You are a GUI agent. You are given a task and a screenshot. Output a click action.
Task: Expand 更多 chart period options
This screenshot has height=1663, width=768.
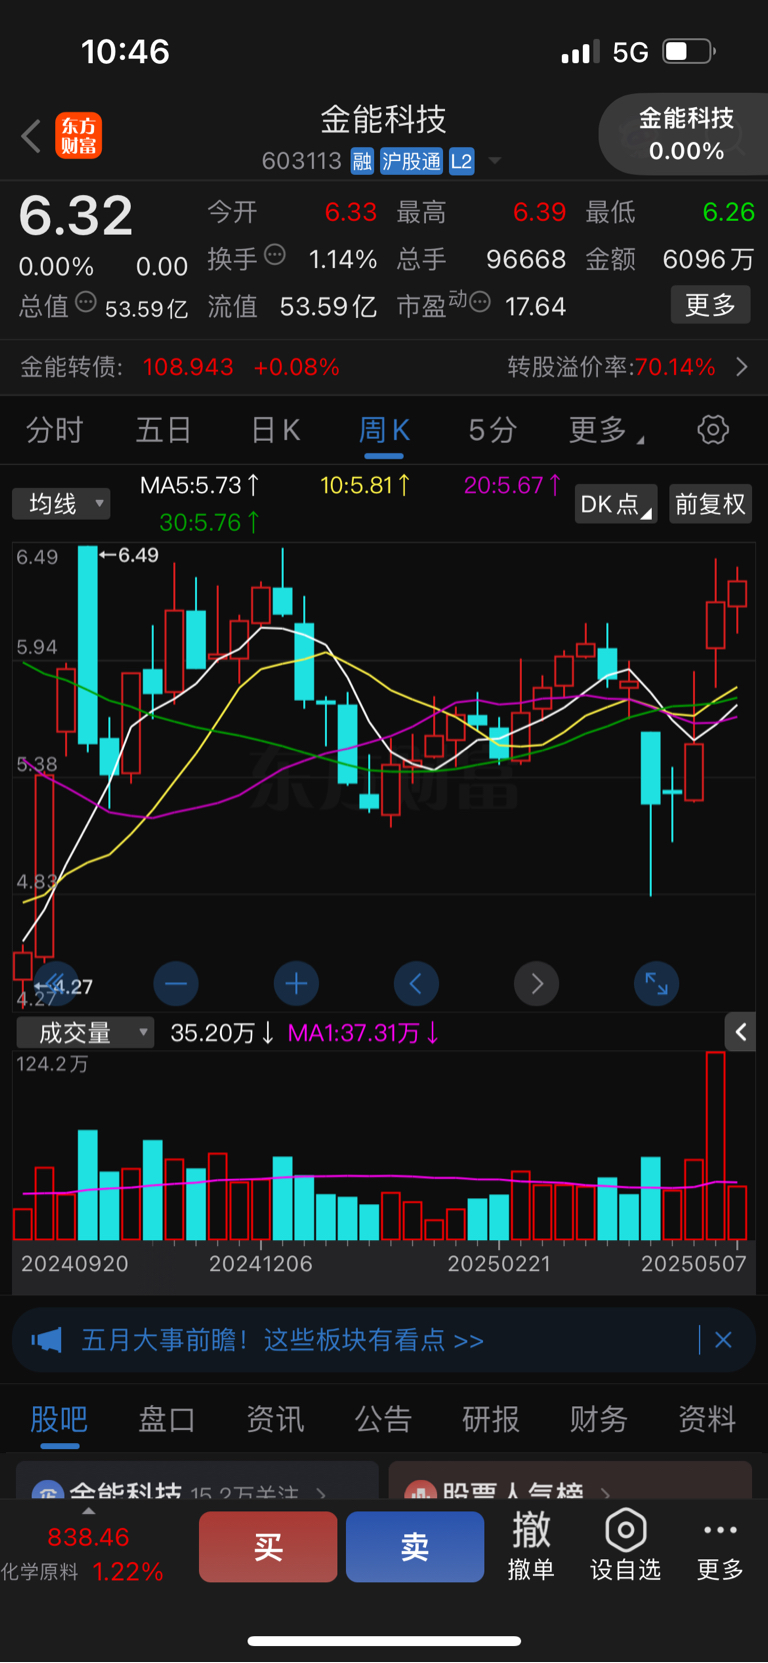[x=605, y=430]
